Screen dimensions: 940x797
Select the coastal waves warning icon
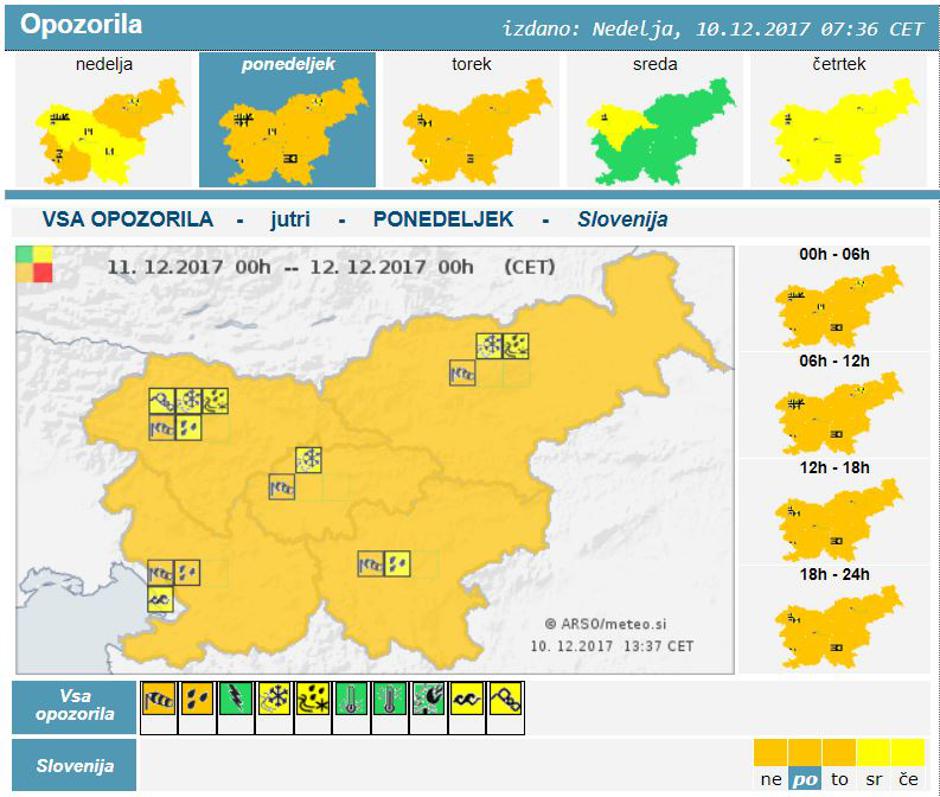(467, 699)
